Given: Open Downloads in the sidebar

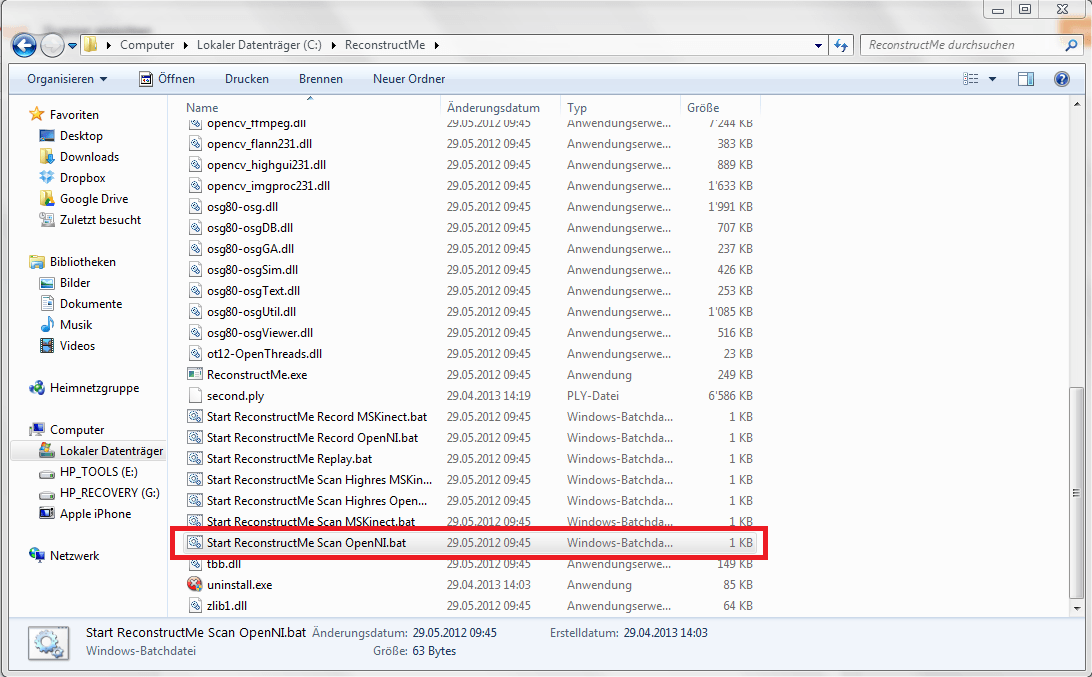Looking at the screenshot, I should (89, 157).
